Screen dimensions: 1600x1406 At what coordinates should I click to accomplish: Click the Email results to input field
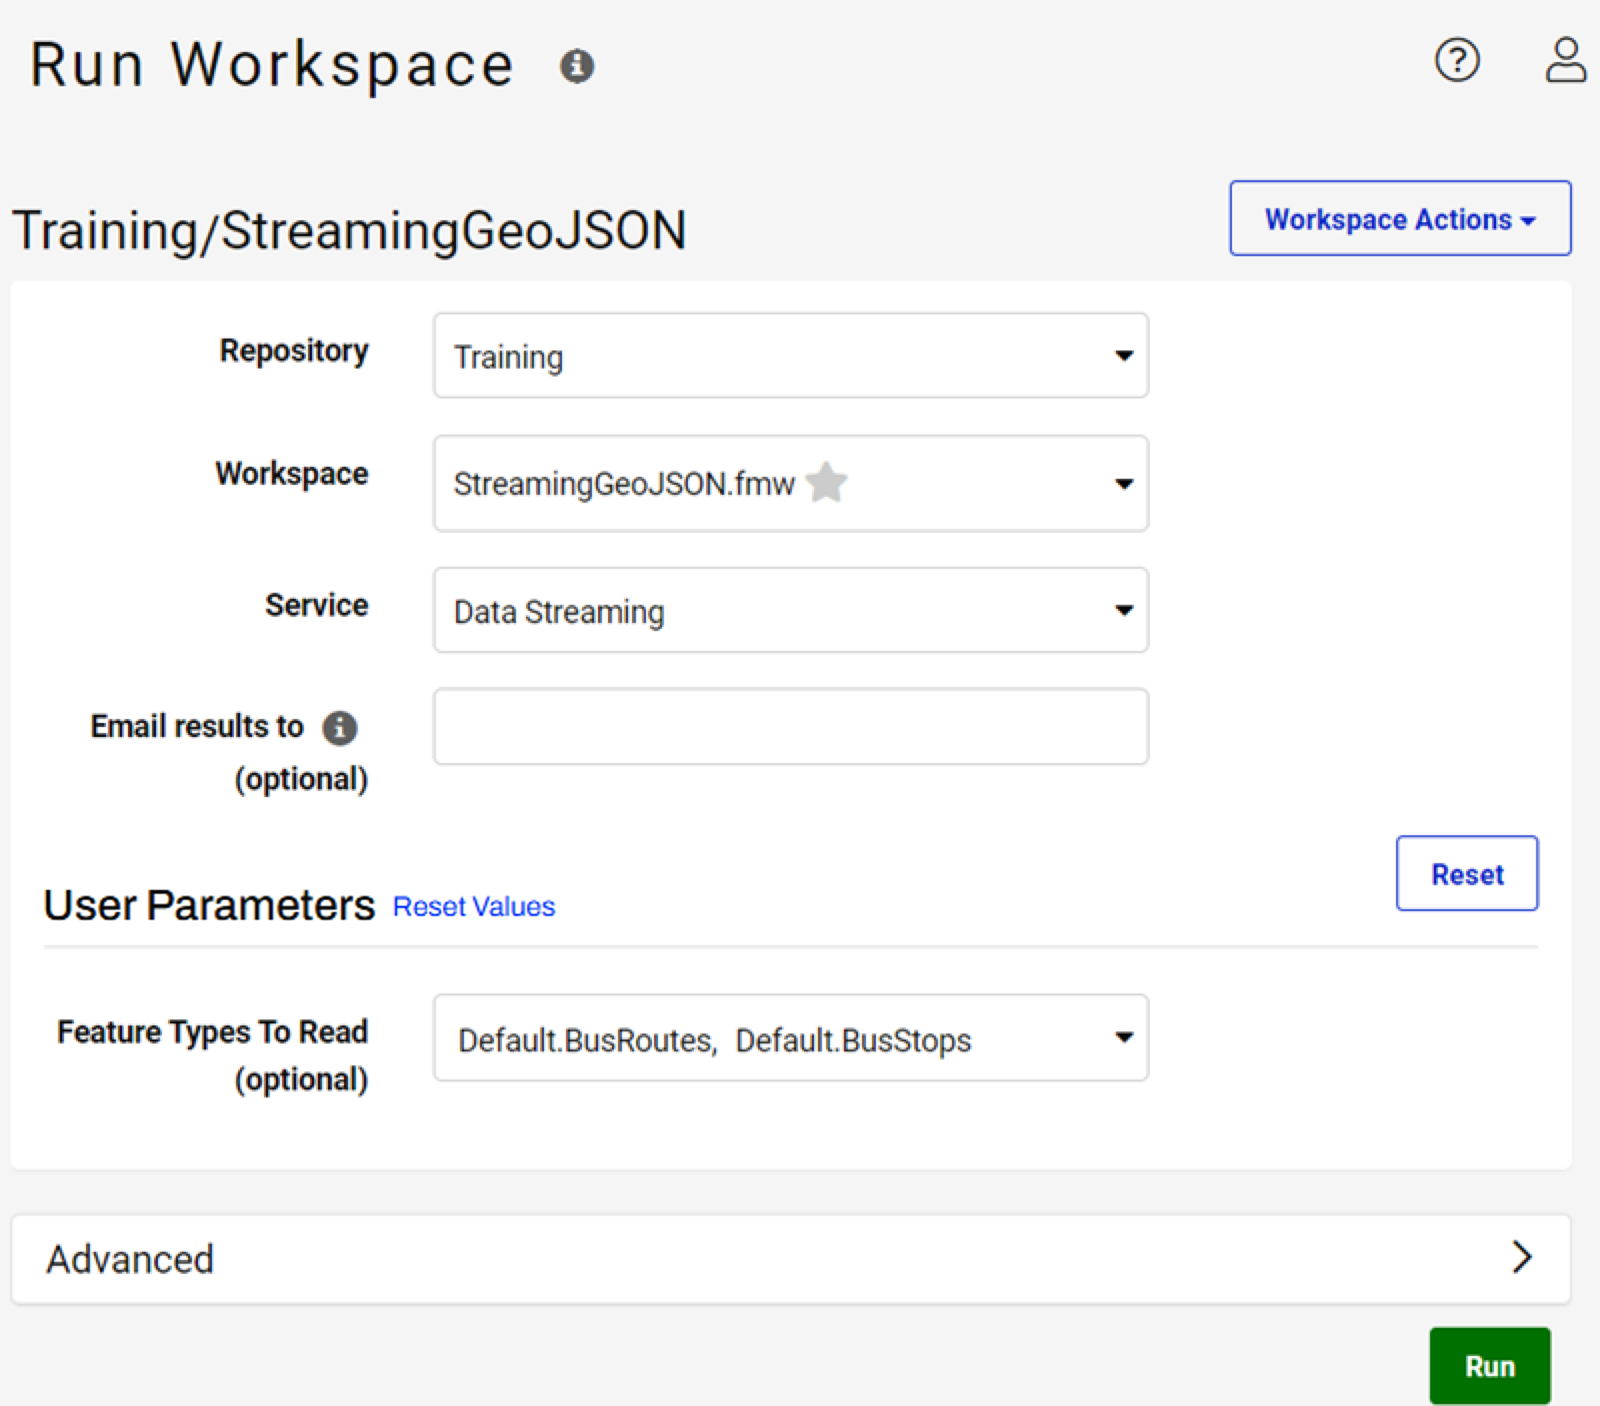click(791, 726)
